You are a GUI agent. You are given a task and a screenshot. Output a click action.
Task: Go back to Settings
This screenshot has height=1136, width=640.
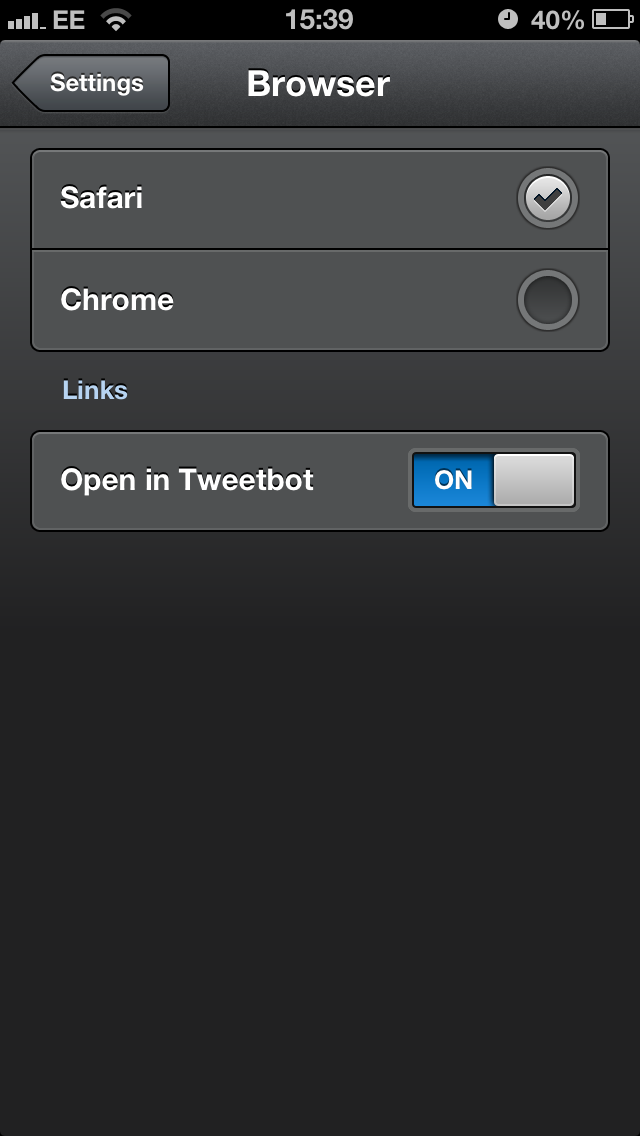tap(91, 83)
